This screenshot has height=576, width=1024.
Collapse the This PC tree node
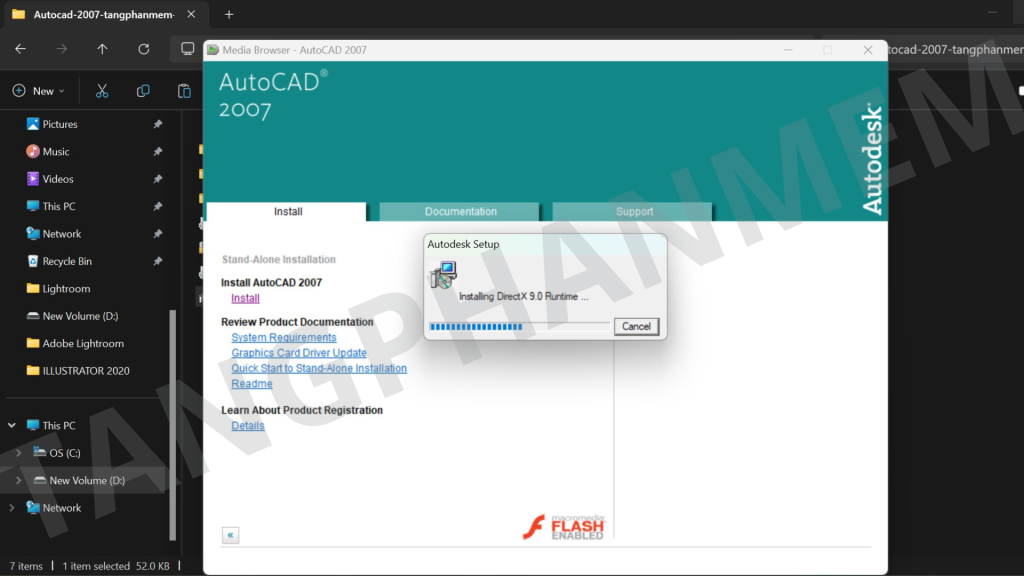(12, 426)
